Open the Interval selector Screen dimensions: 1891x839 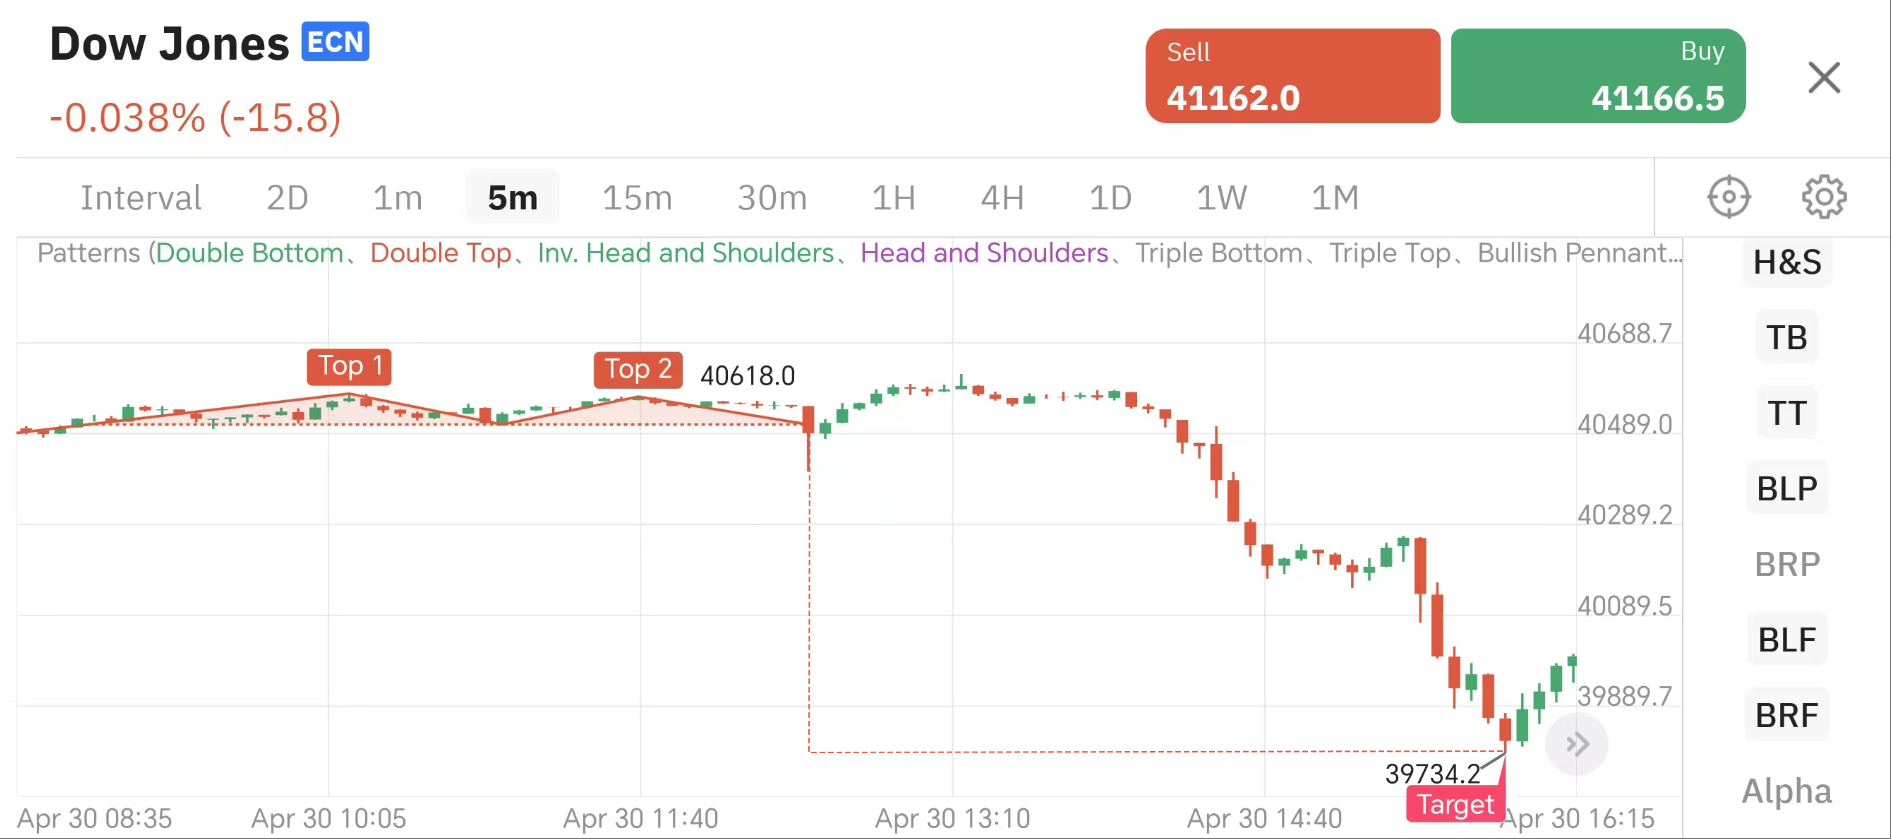click(141, 198)
